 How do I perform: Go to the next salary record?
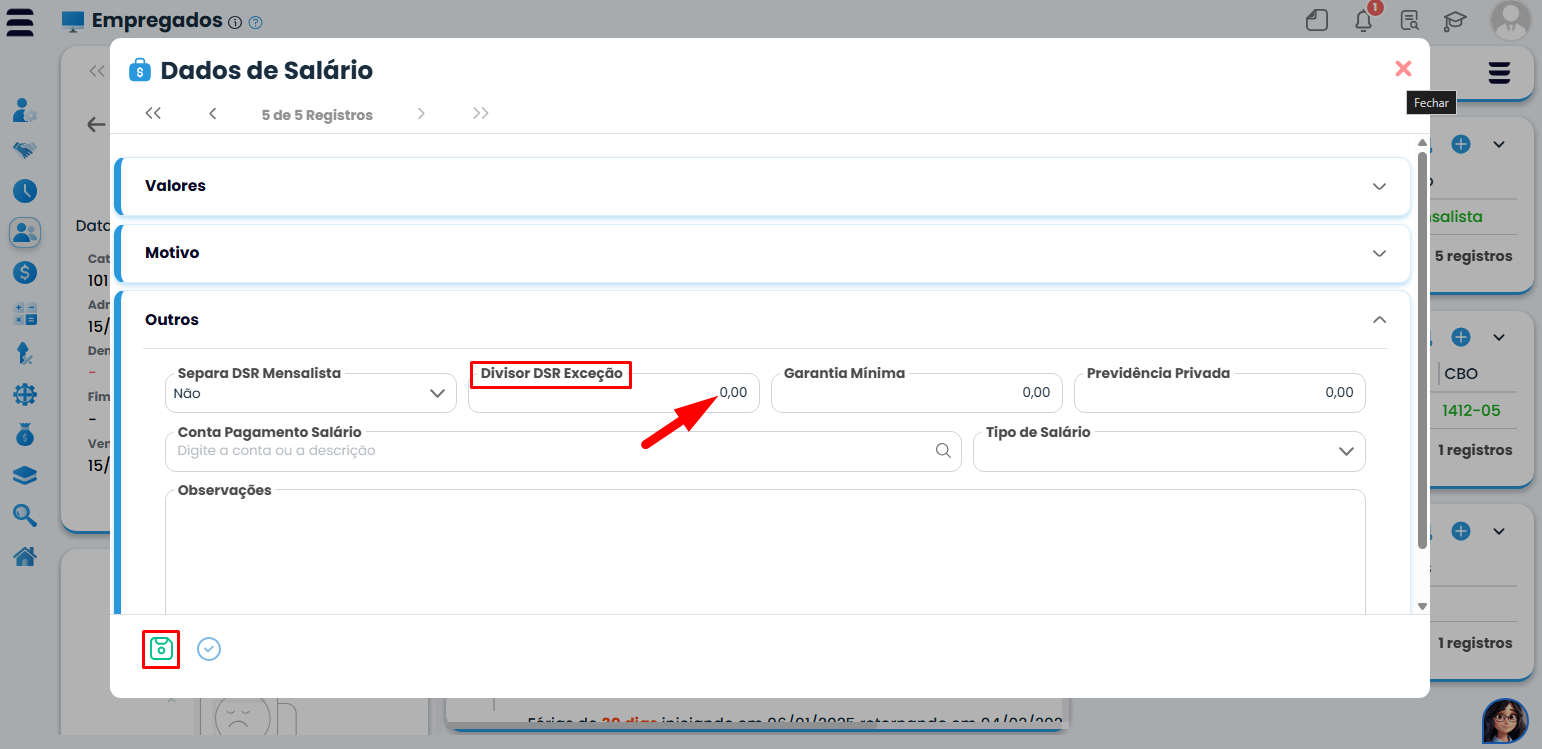pos(421,114)
